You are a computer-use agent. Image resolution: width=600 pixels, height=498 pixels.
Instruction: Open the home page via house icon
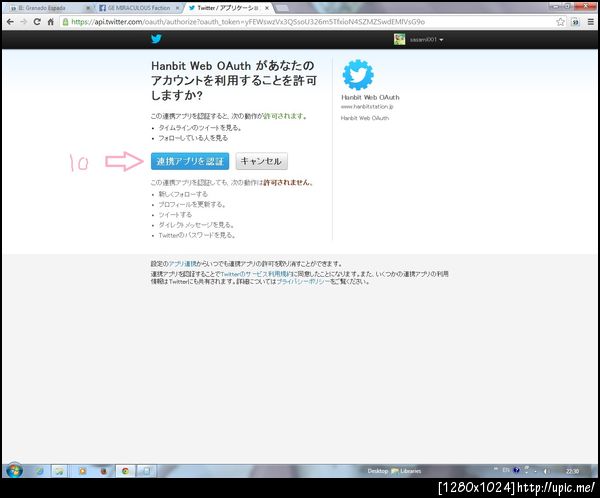pyautogui.click(x=51, y=22)
